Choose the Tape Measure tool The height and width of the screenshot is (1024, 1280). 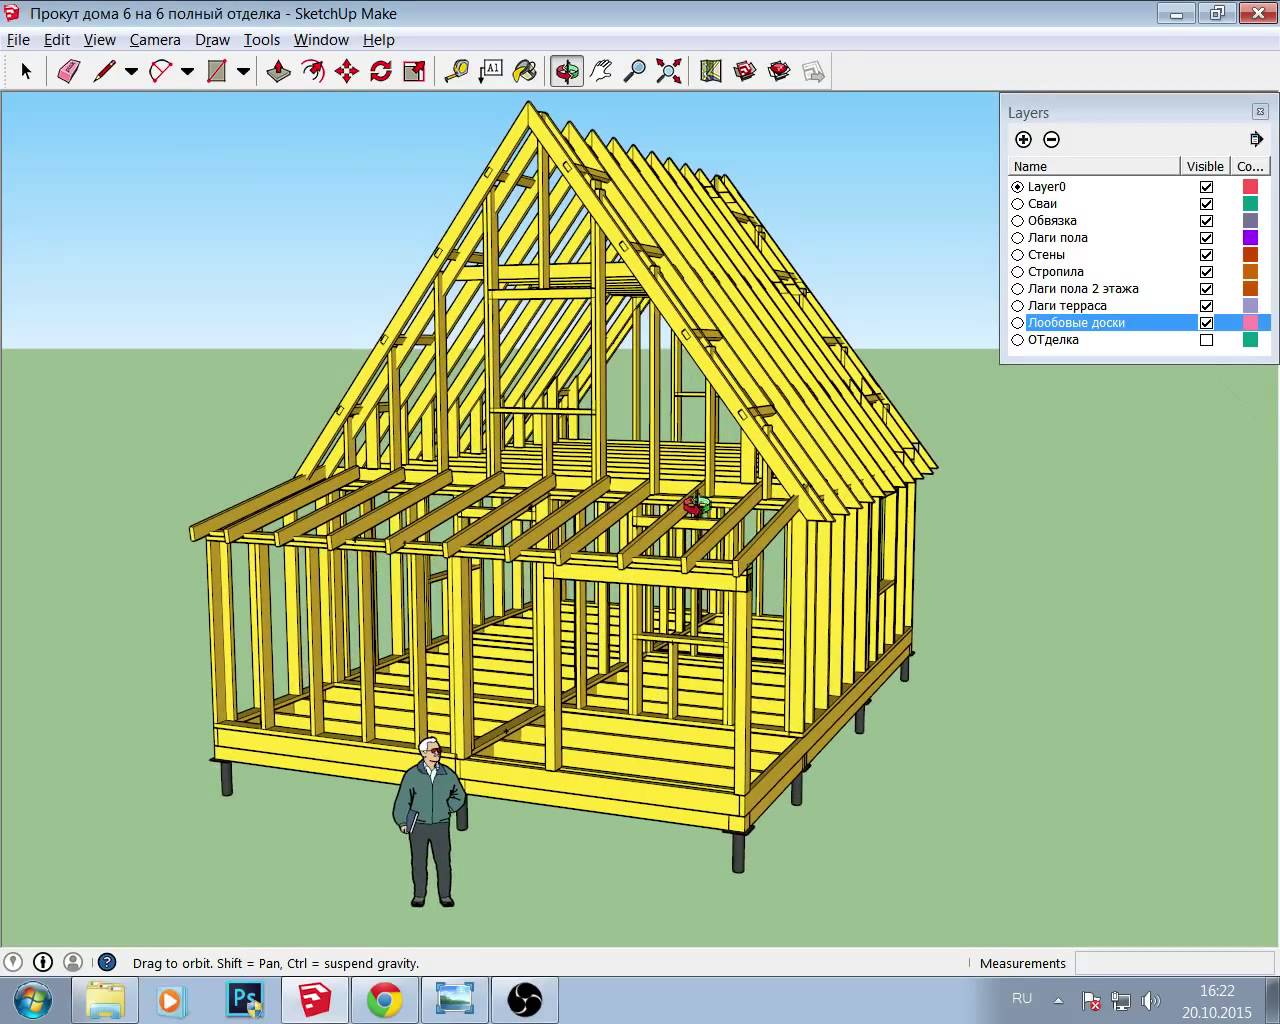[x=457, y=72]
